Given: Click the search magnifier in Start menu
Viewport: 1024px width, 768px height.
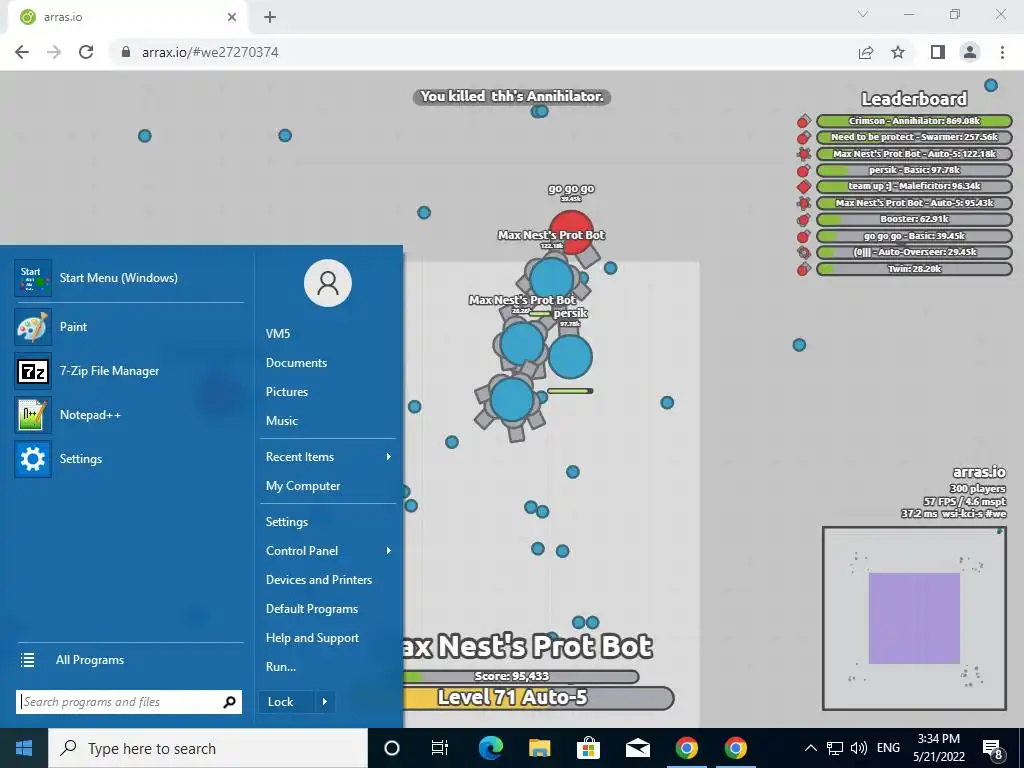Looking at the screenshot, I should (x=229, y=702).
